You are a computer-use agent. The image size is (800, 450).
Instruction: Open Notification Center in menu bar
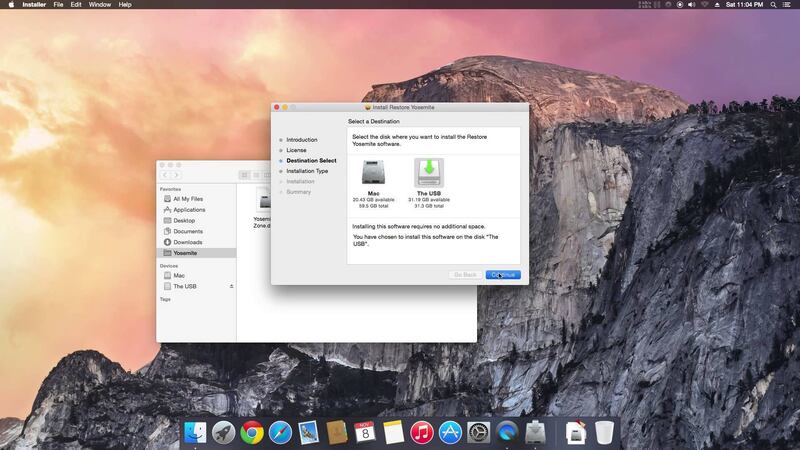click(787, 5)
